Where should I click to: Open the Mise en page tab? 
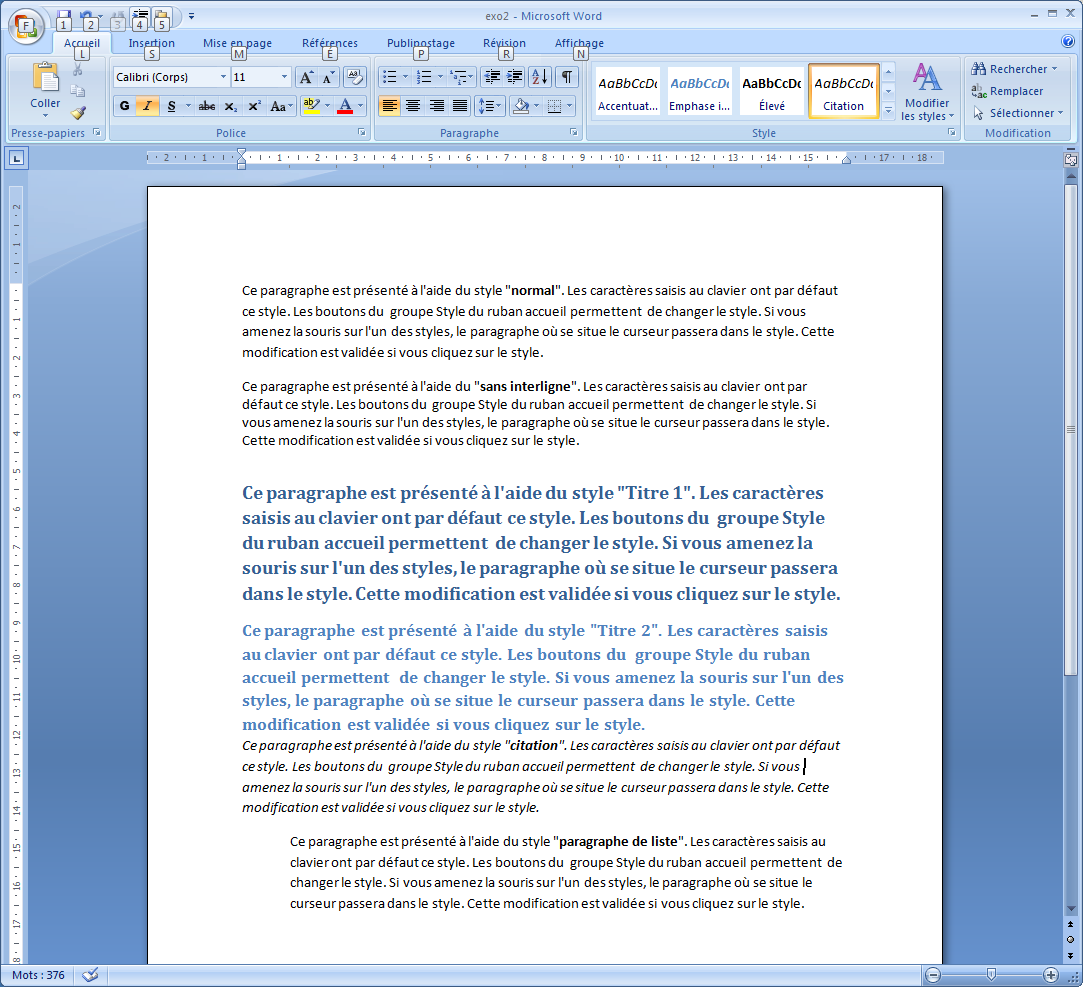pos(237,43)
